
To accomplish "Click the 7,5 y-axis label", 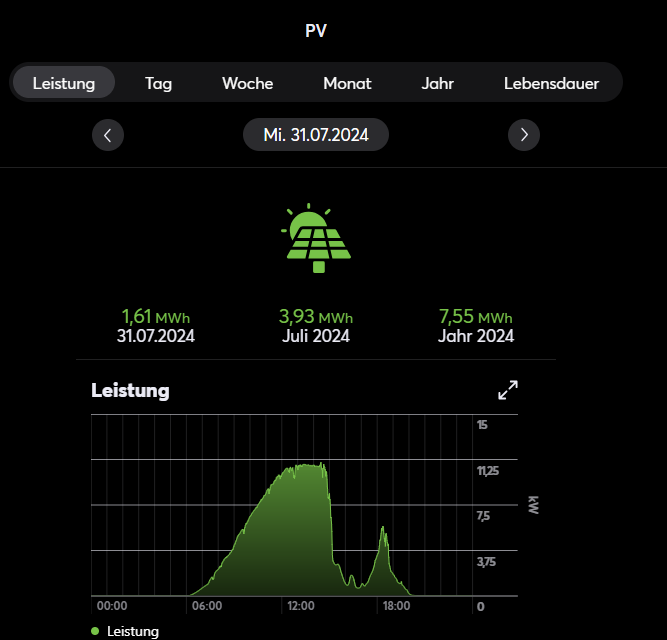I will click(483, 516).
